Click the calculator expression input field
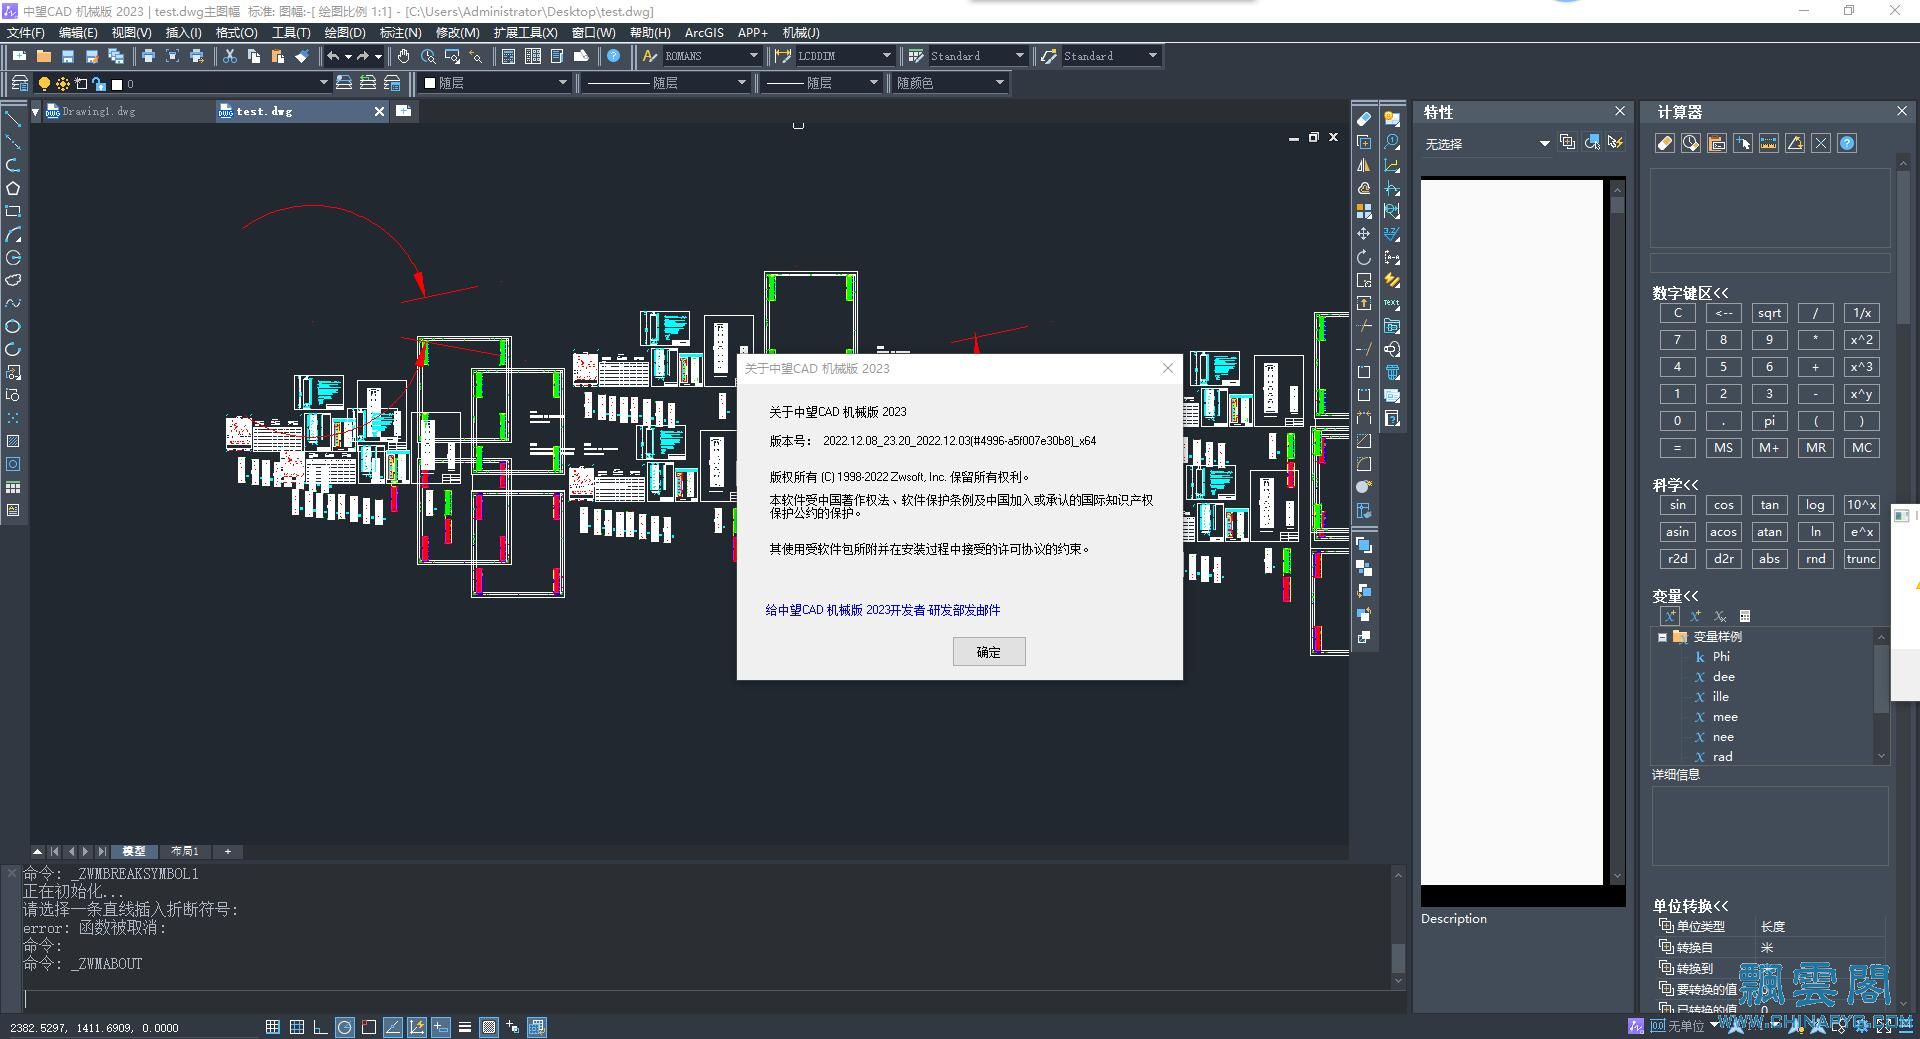1920x1039 pixels. click(x=1770, y=263)
